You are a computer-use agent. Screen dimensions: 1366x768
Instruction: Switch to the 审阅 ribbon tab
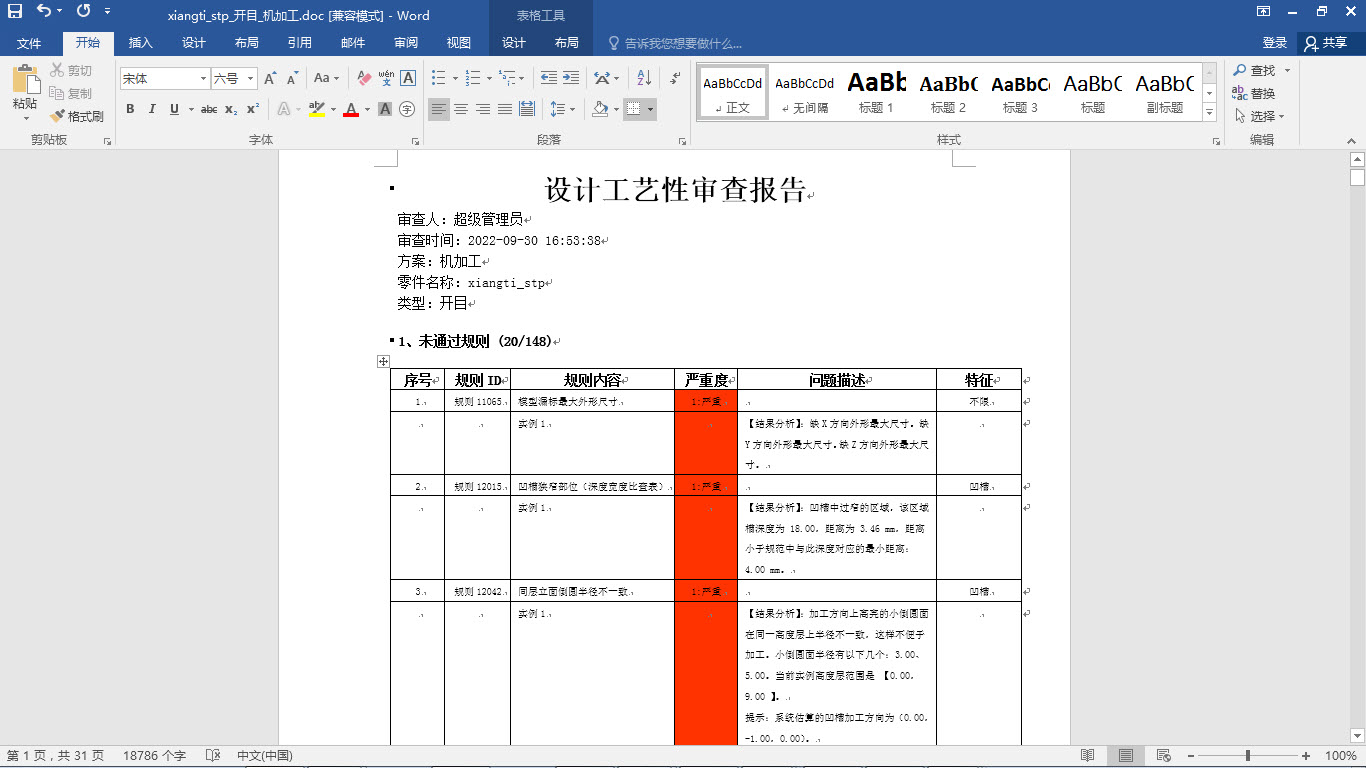click(x=404, y=43)
